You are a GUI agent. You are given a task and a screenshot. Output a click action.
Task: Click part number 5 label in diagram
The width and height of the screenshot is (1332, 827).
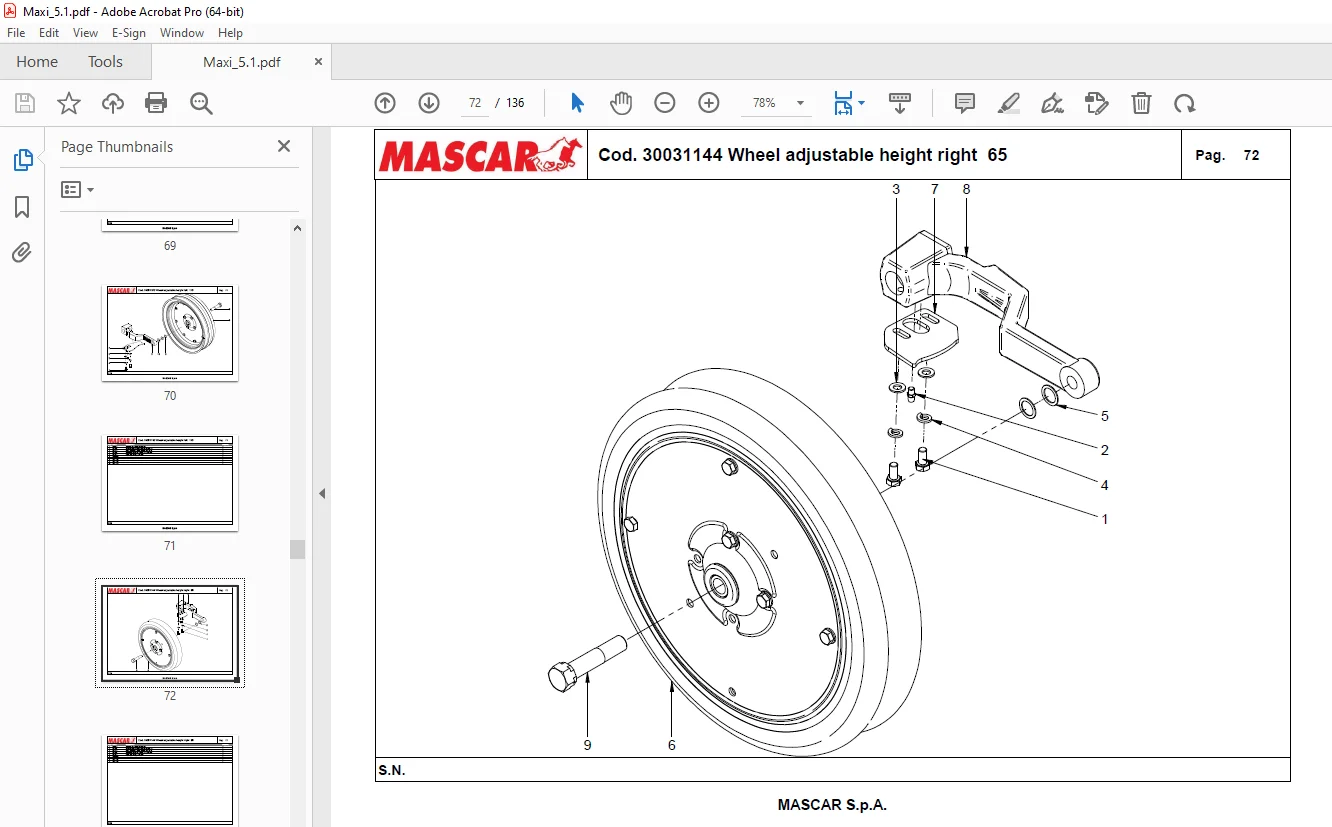click(x=1105, y=416)
